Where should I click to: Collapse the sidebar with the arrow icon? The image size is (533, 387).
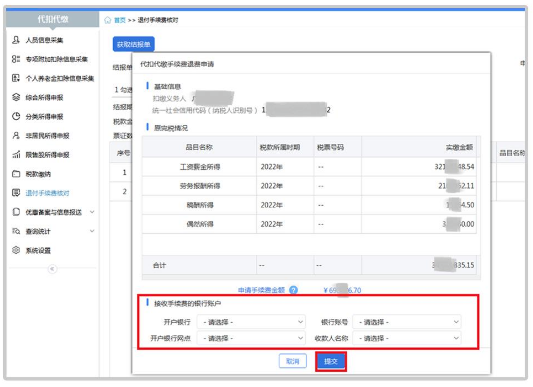(52, 269)
